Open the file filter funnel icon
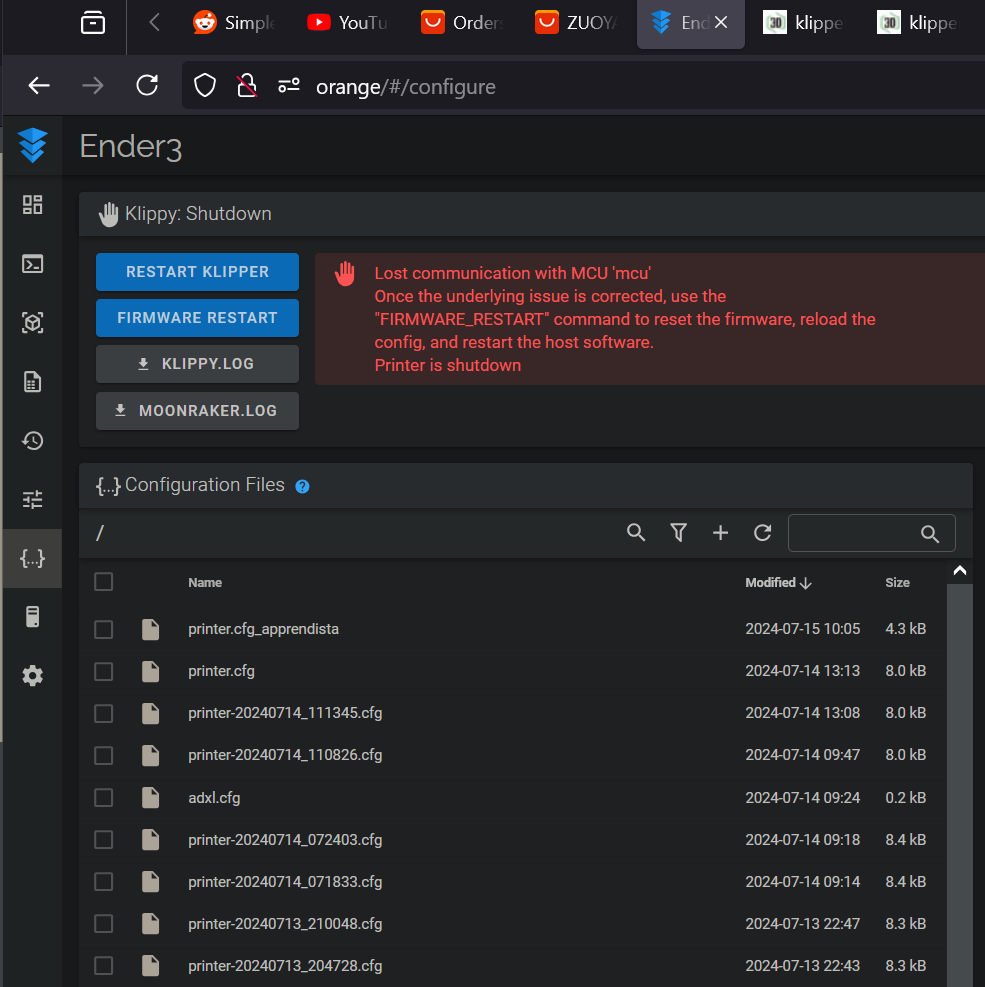The height and width of the screenshot is (987, 985). click(678, 533)
